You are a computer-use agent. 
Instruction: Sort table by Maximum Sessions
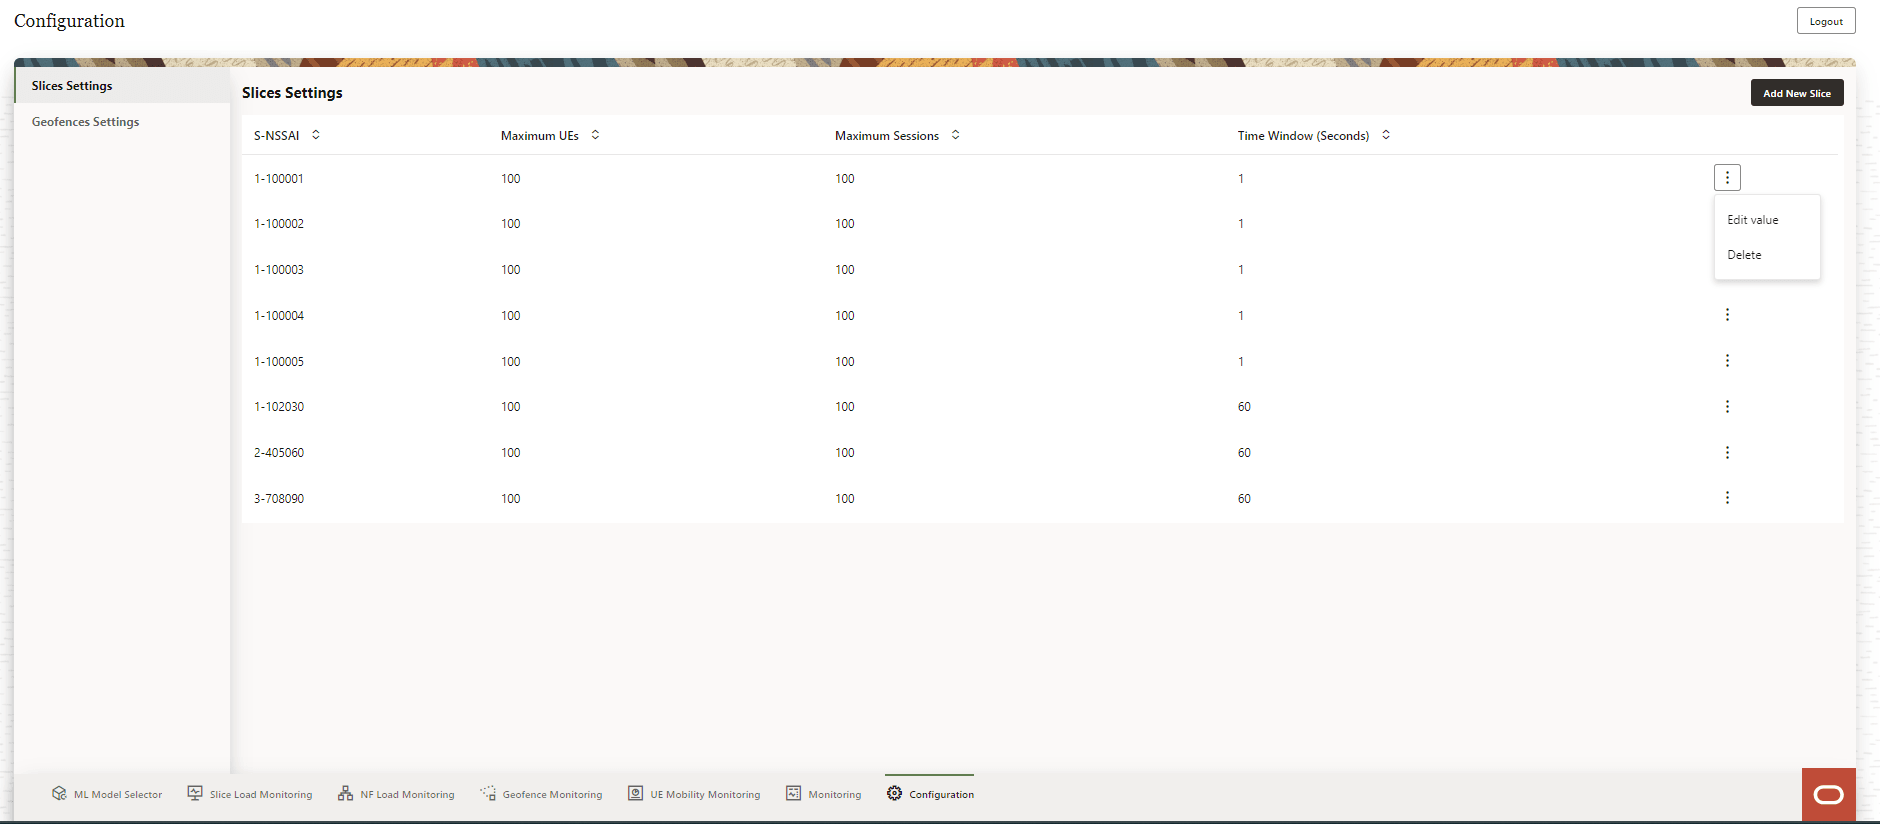coord(956,135)
